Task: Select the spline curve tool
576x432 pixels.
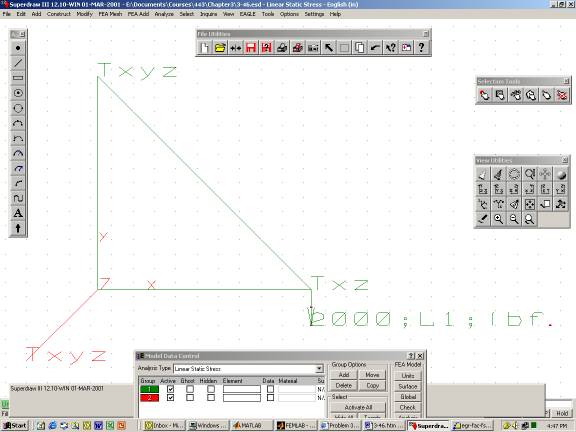Action: point(18,198)
